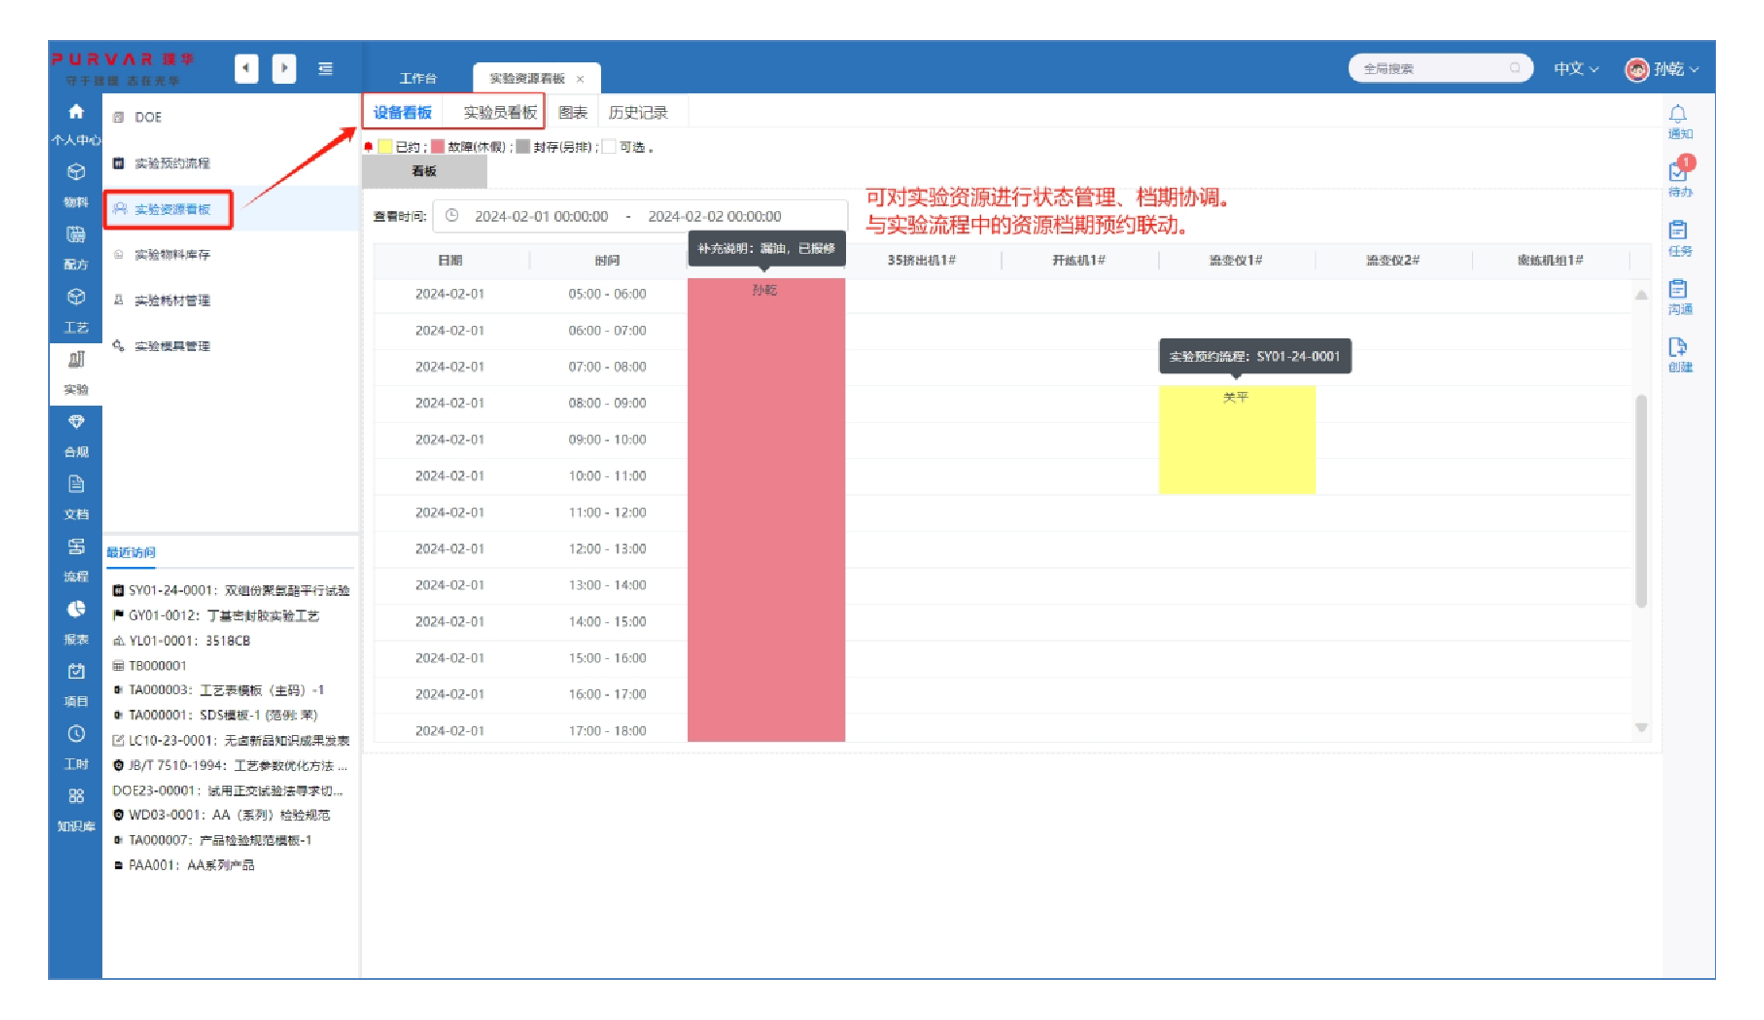Viewport: 1764px width, 1020px height.
Task: Open the 查看时间 date range picker
Action: coord(640,216)
